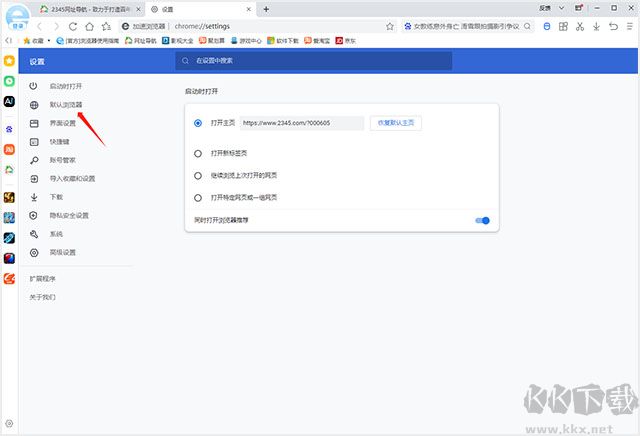The height and width of the screenshot is (436, 640).
Task: Open 高级设置 section
Action: pyautogui.click(x=62, y=253)
